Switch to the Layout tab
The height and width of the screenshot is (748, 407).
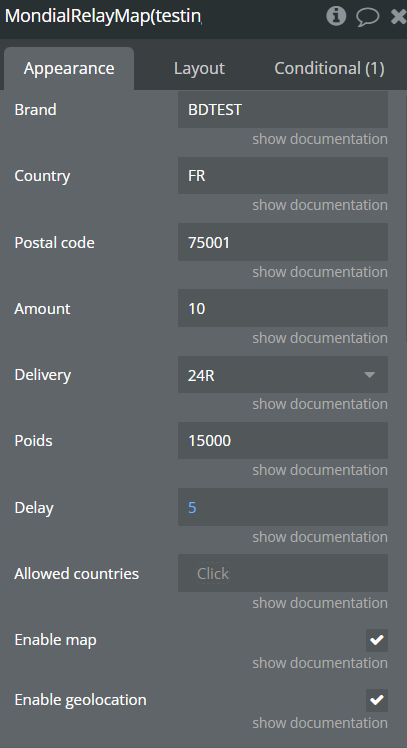pos(199,68)
